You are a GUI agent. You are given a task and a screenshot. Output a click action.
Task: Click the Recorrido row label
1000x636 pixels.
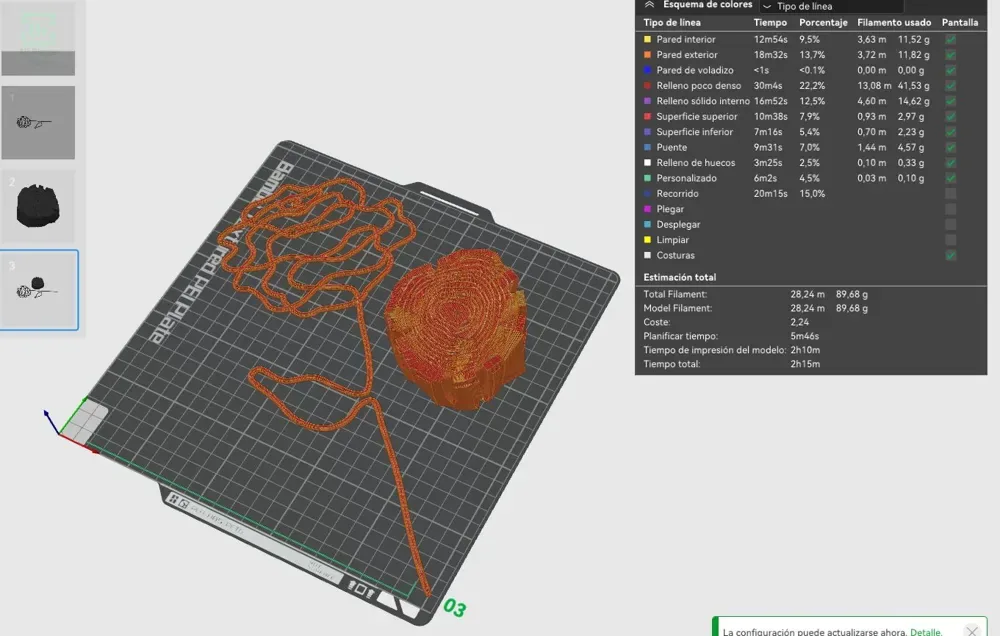click(x=677, y=193)
